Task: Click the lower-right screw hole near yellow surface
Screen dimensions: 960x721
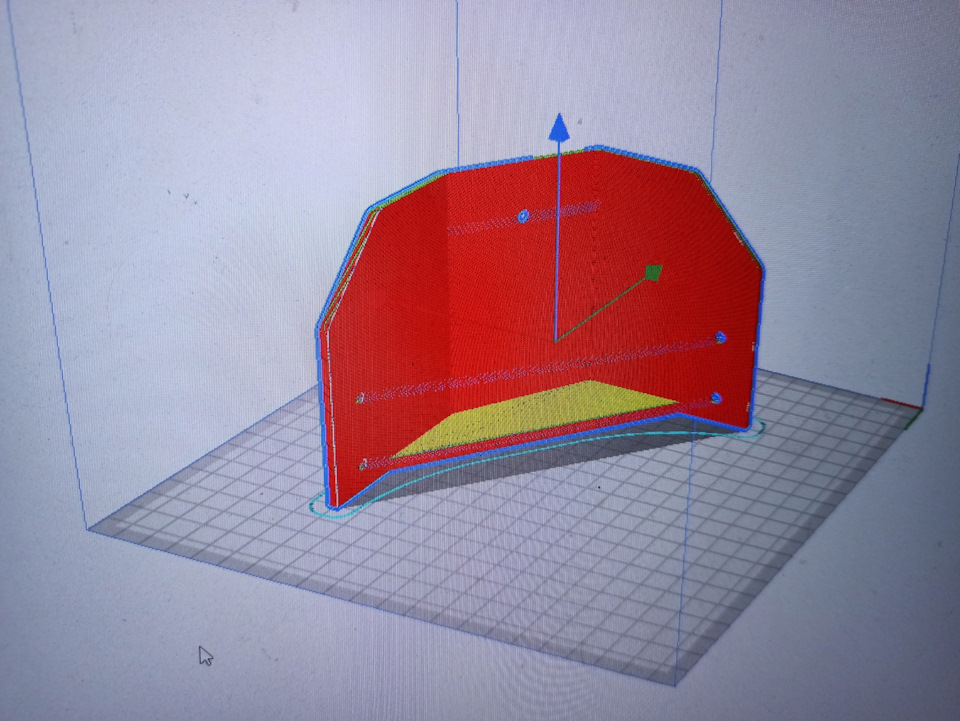Action: pyautogui.click(x=716, y=398)
